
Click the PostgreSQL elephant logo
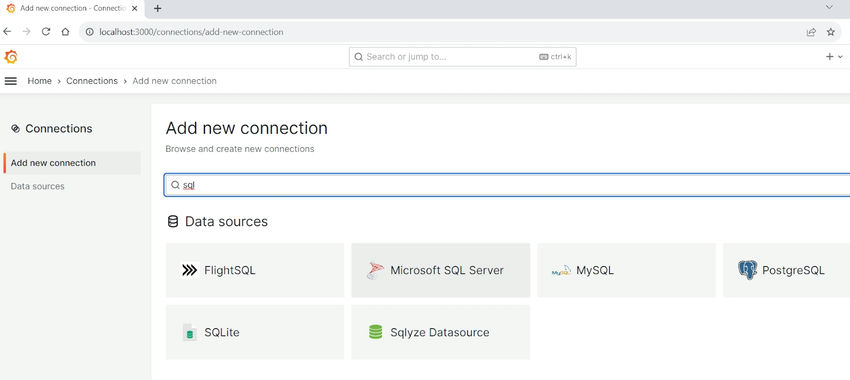point(747,270)
